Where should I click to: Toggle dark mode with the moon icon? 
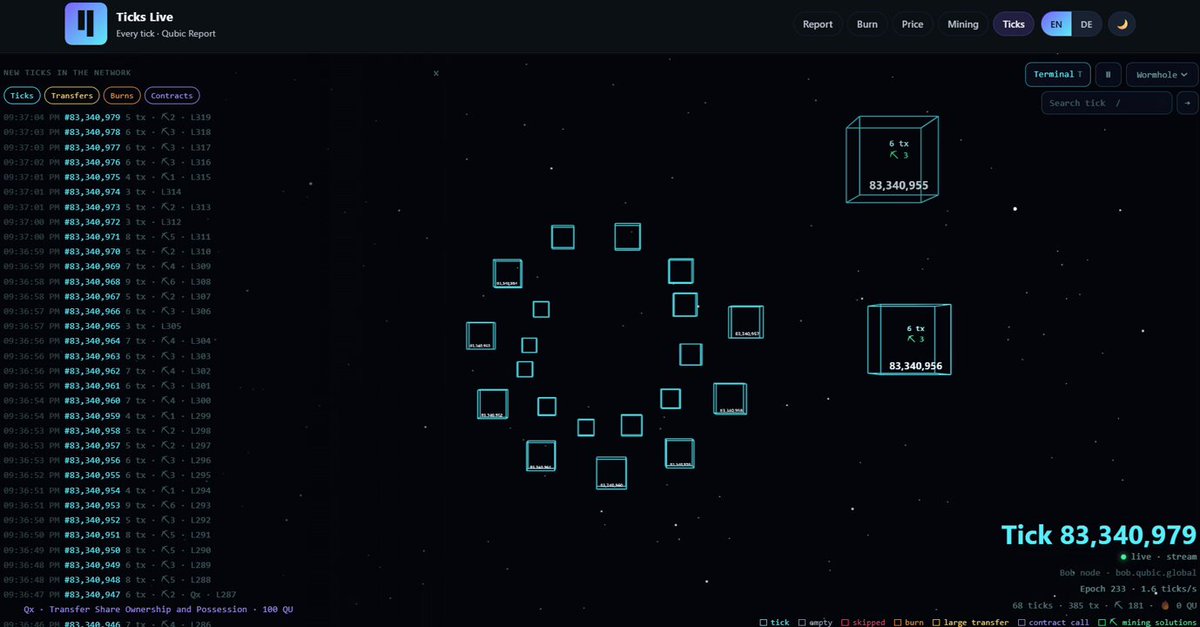pos(1122,24)
